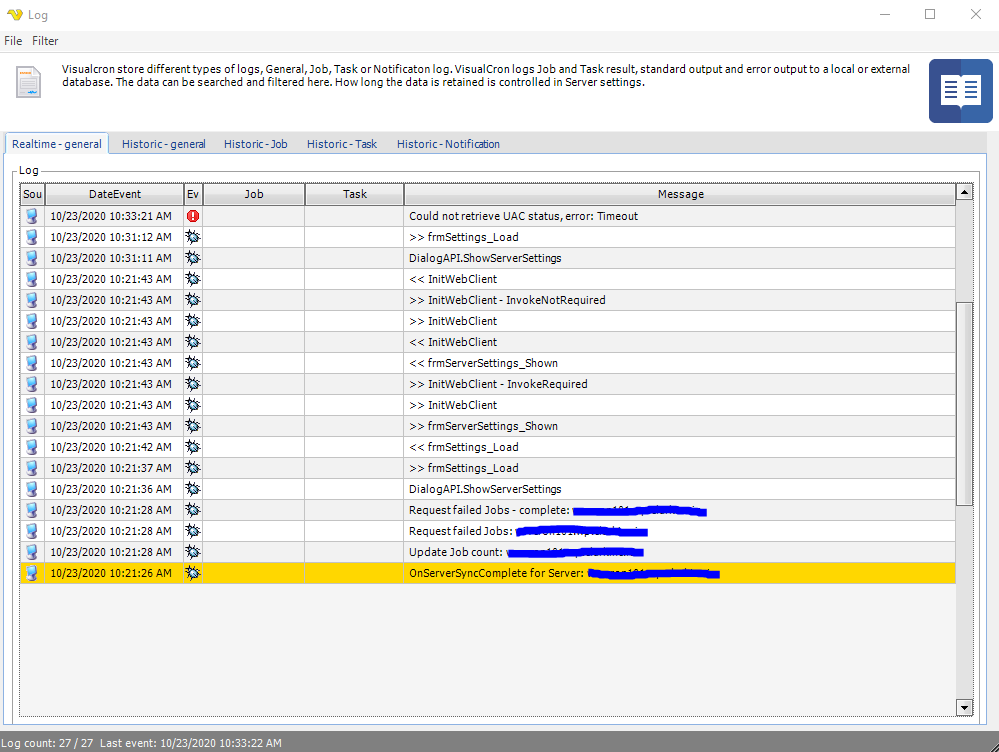
Task: Click scroll down arrow of the log list
Action: pyautogui.click(x=964, y=707)
